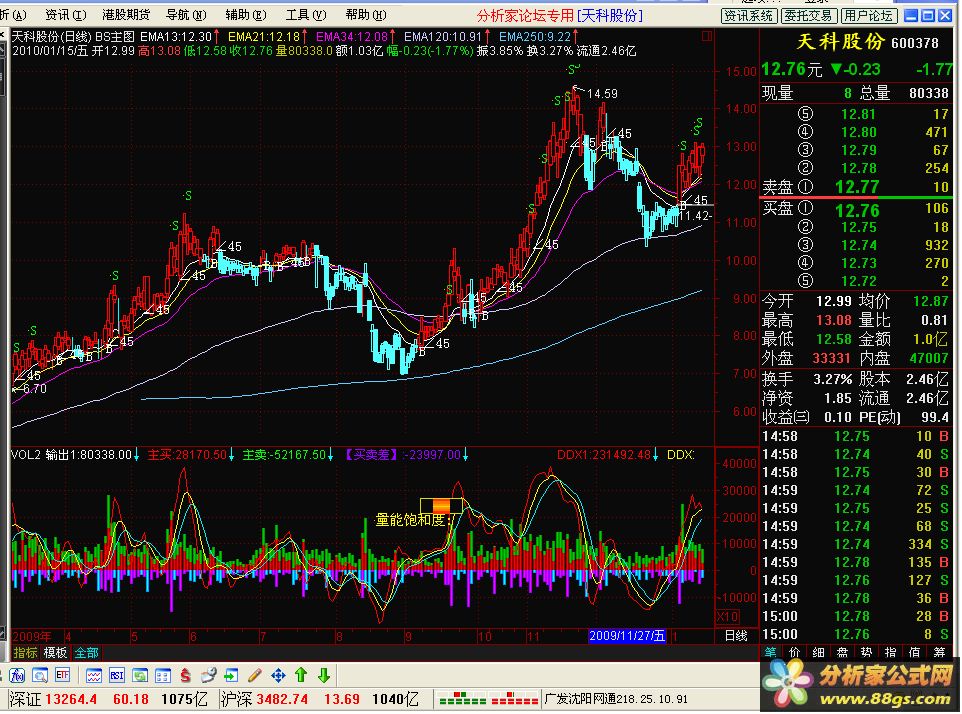Screen dimensions: 962x714
Task: Switch to the 模板 tab
Action: coord(55,652)
